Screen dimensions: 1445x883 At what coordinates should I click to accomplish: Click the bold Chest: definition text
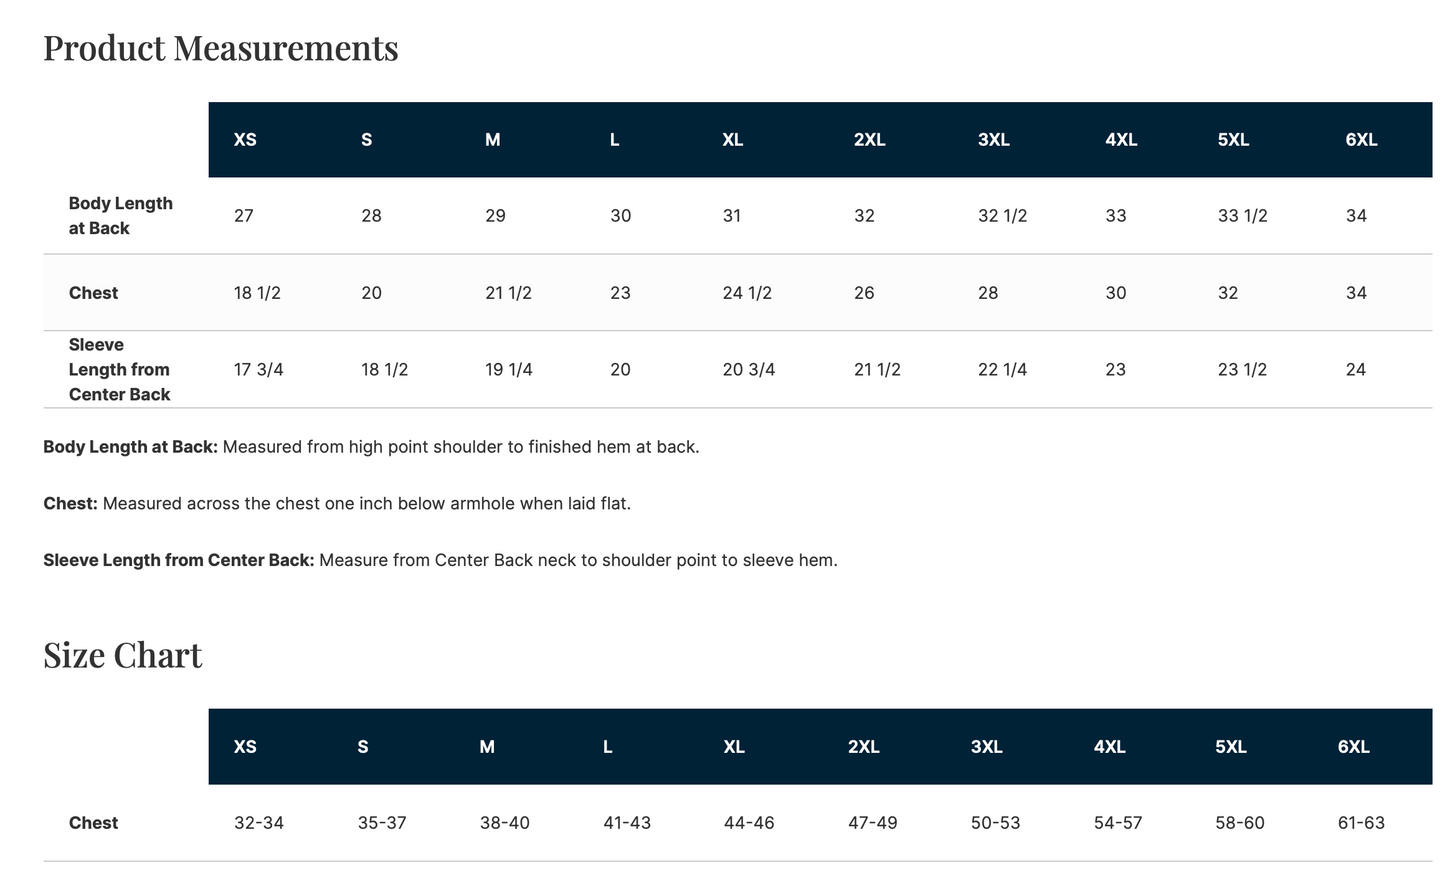point(70,504)
